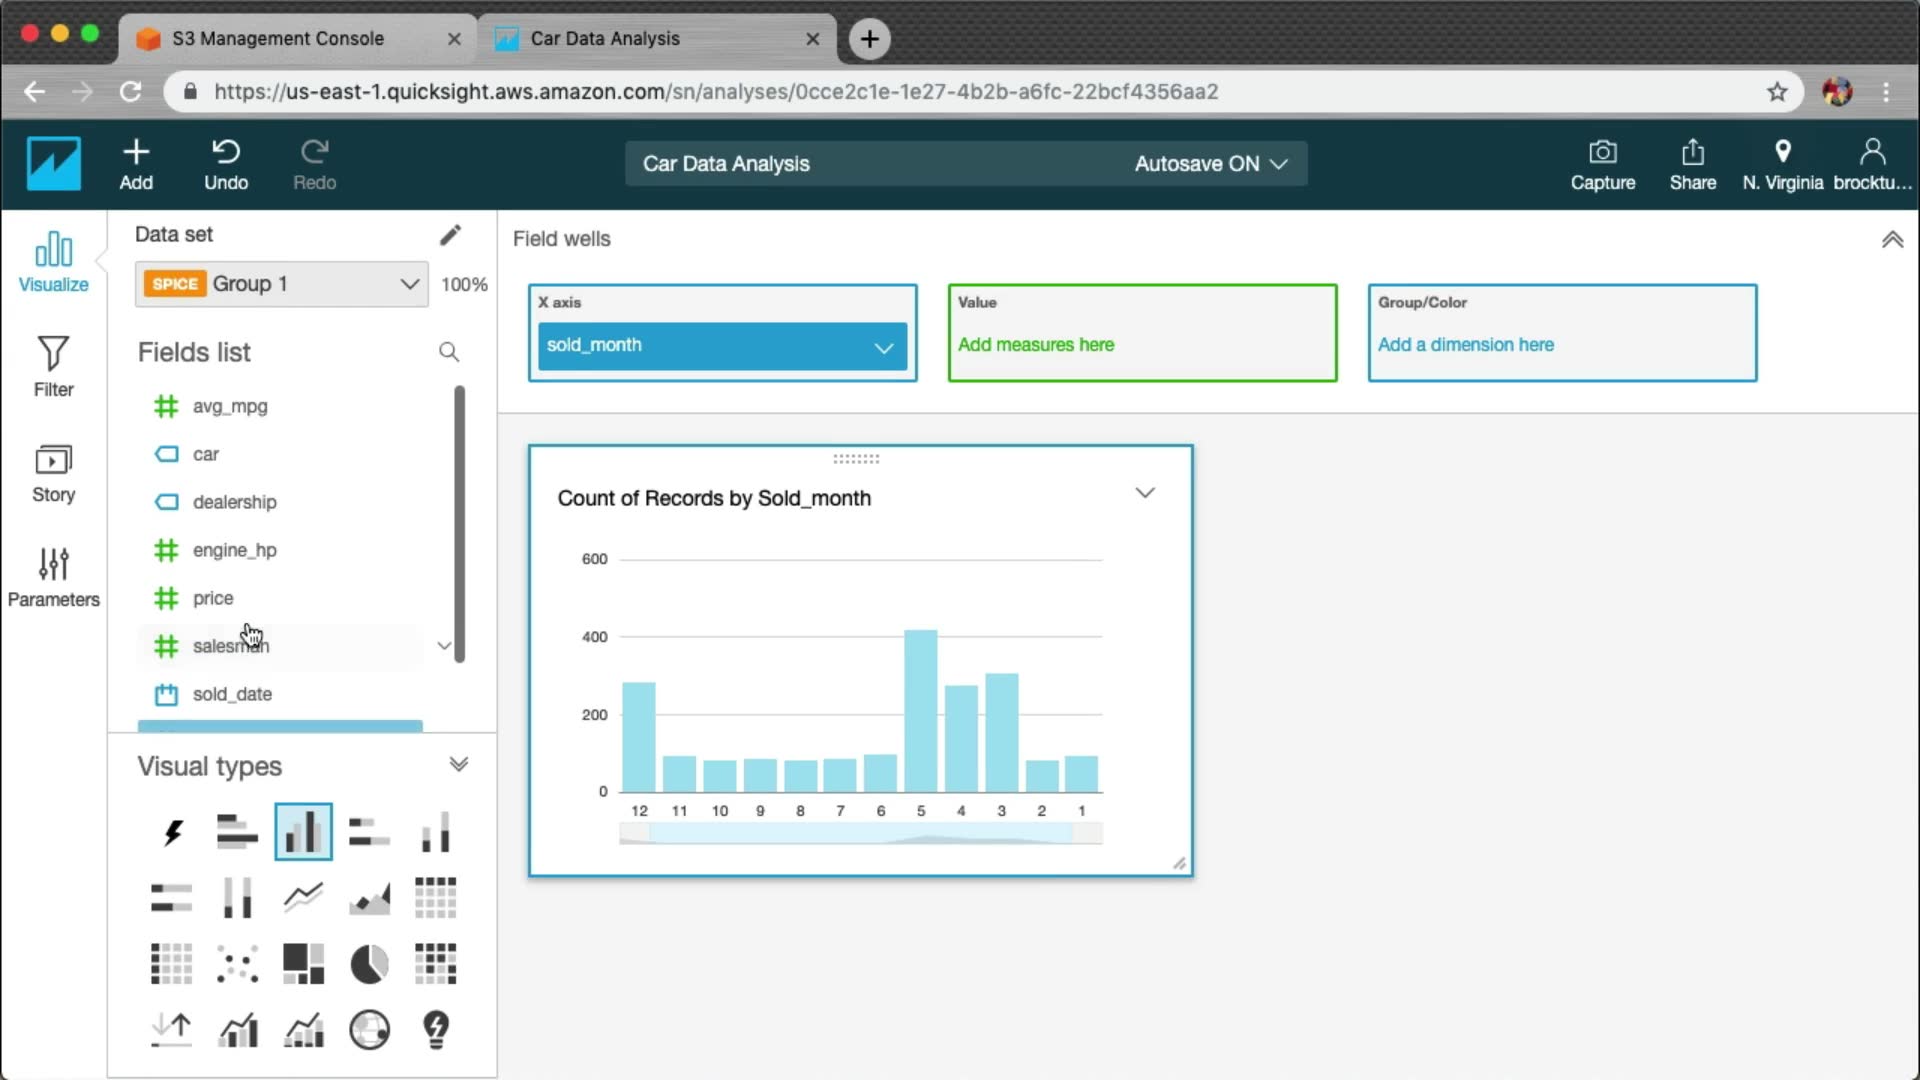Click the Share button
The height and width of the screenshot is (1080, 1920).
pos(1692,164)
